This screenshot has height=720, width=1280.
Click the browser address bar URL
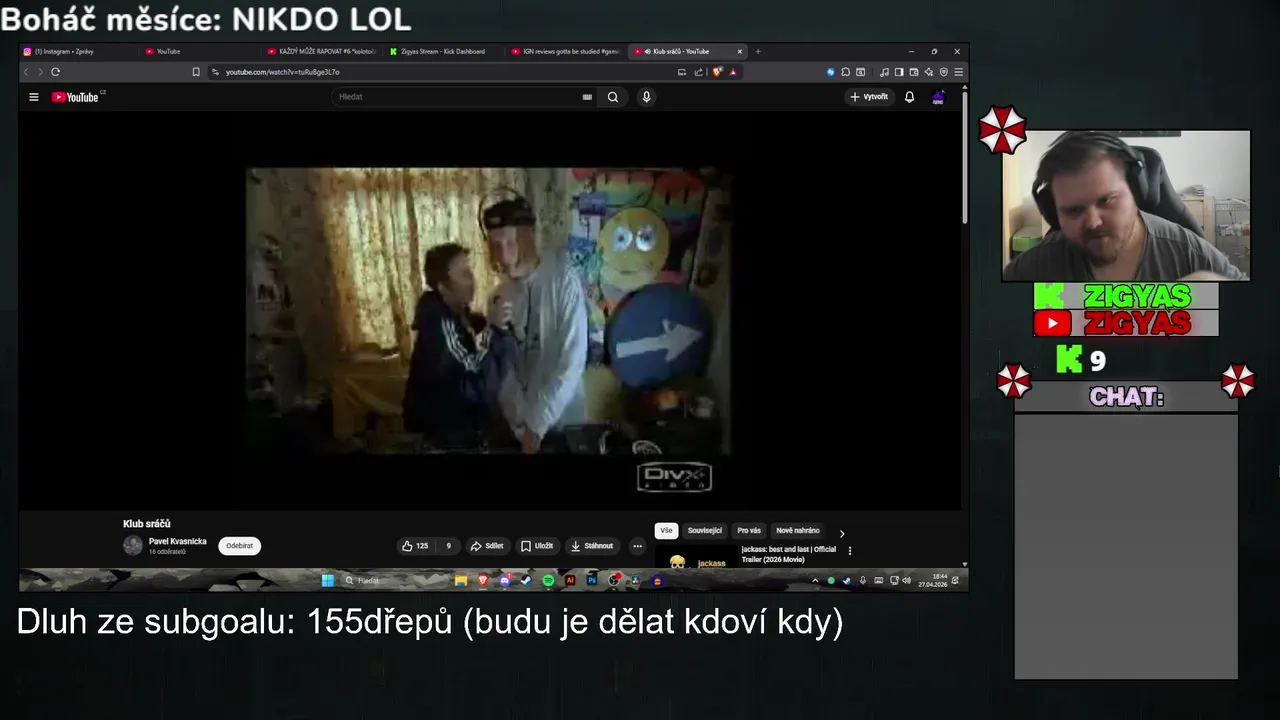[283, 72]
